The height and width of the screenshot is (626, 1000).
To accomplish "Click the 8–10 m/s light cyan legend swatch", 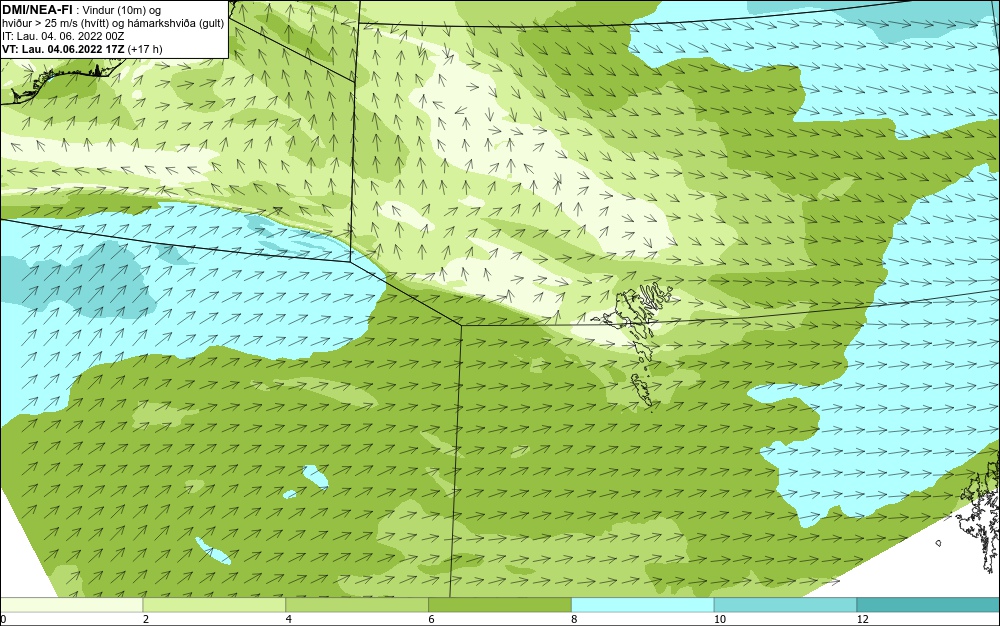I will (x=643, y=605).
